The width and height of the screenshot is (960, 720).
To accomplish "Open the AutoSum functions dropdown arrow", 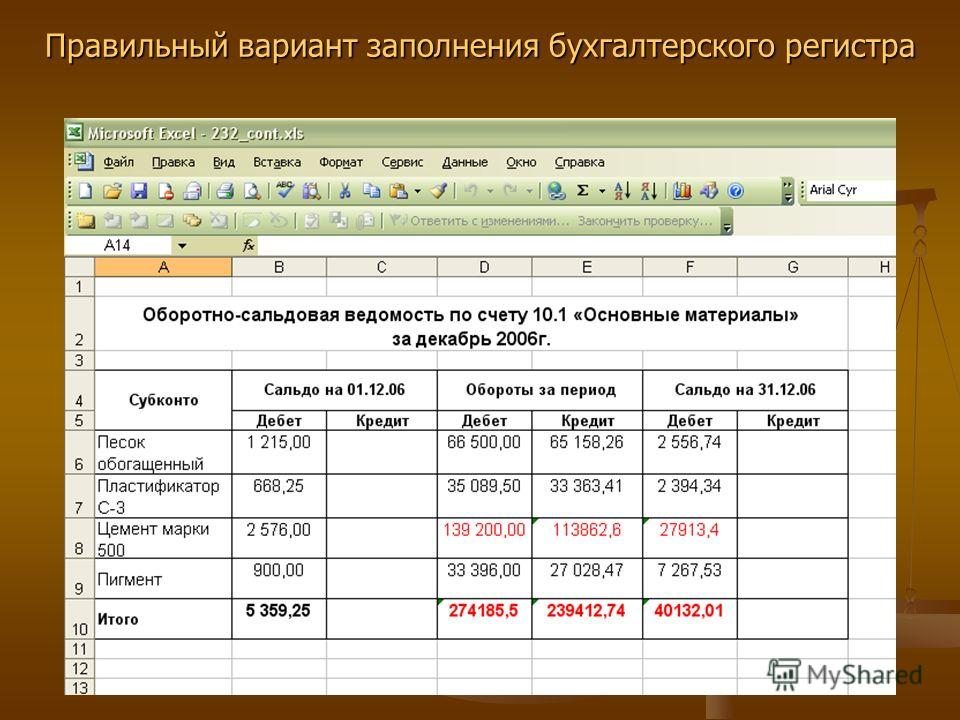I will pos(602,191).
